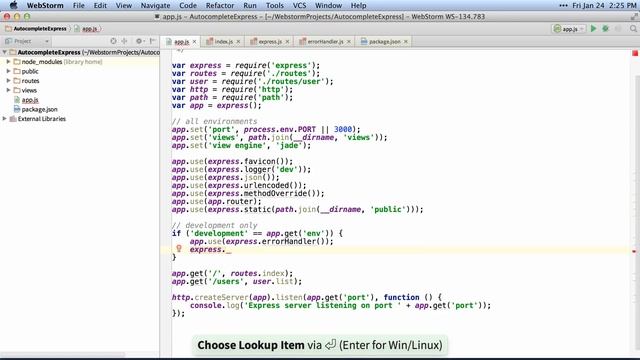
Task: Click the date and time in menu bar
Action: tap(604, 5)
